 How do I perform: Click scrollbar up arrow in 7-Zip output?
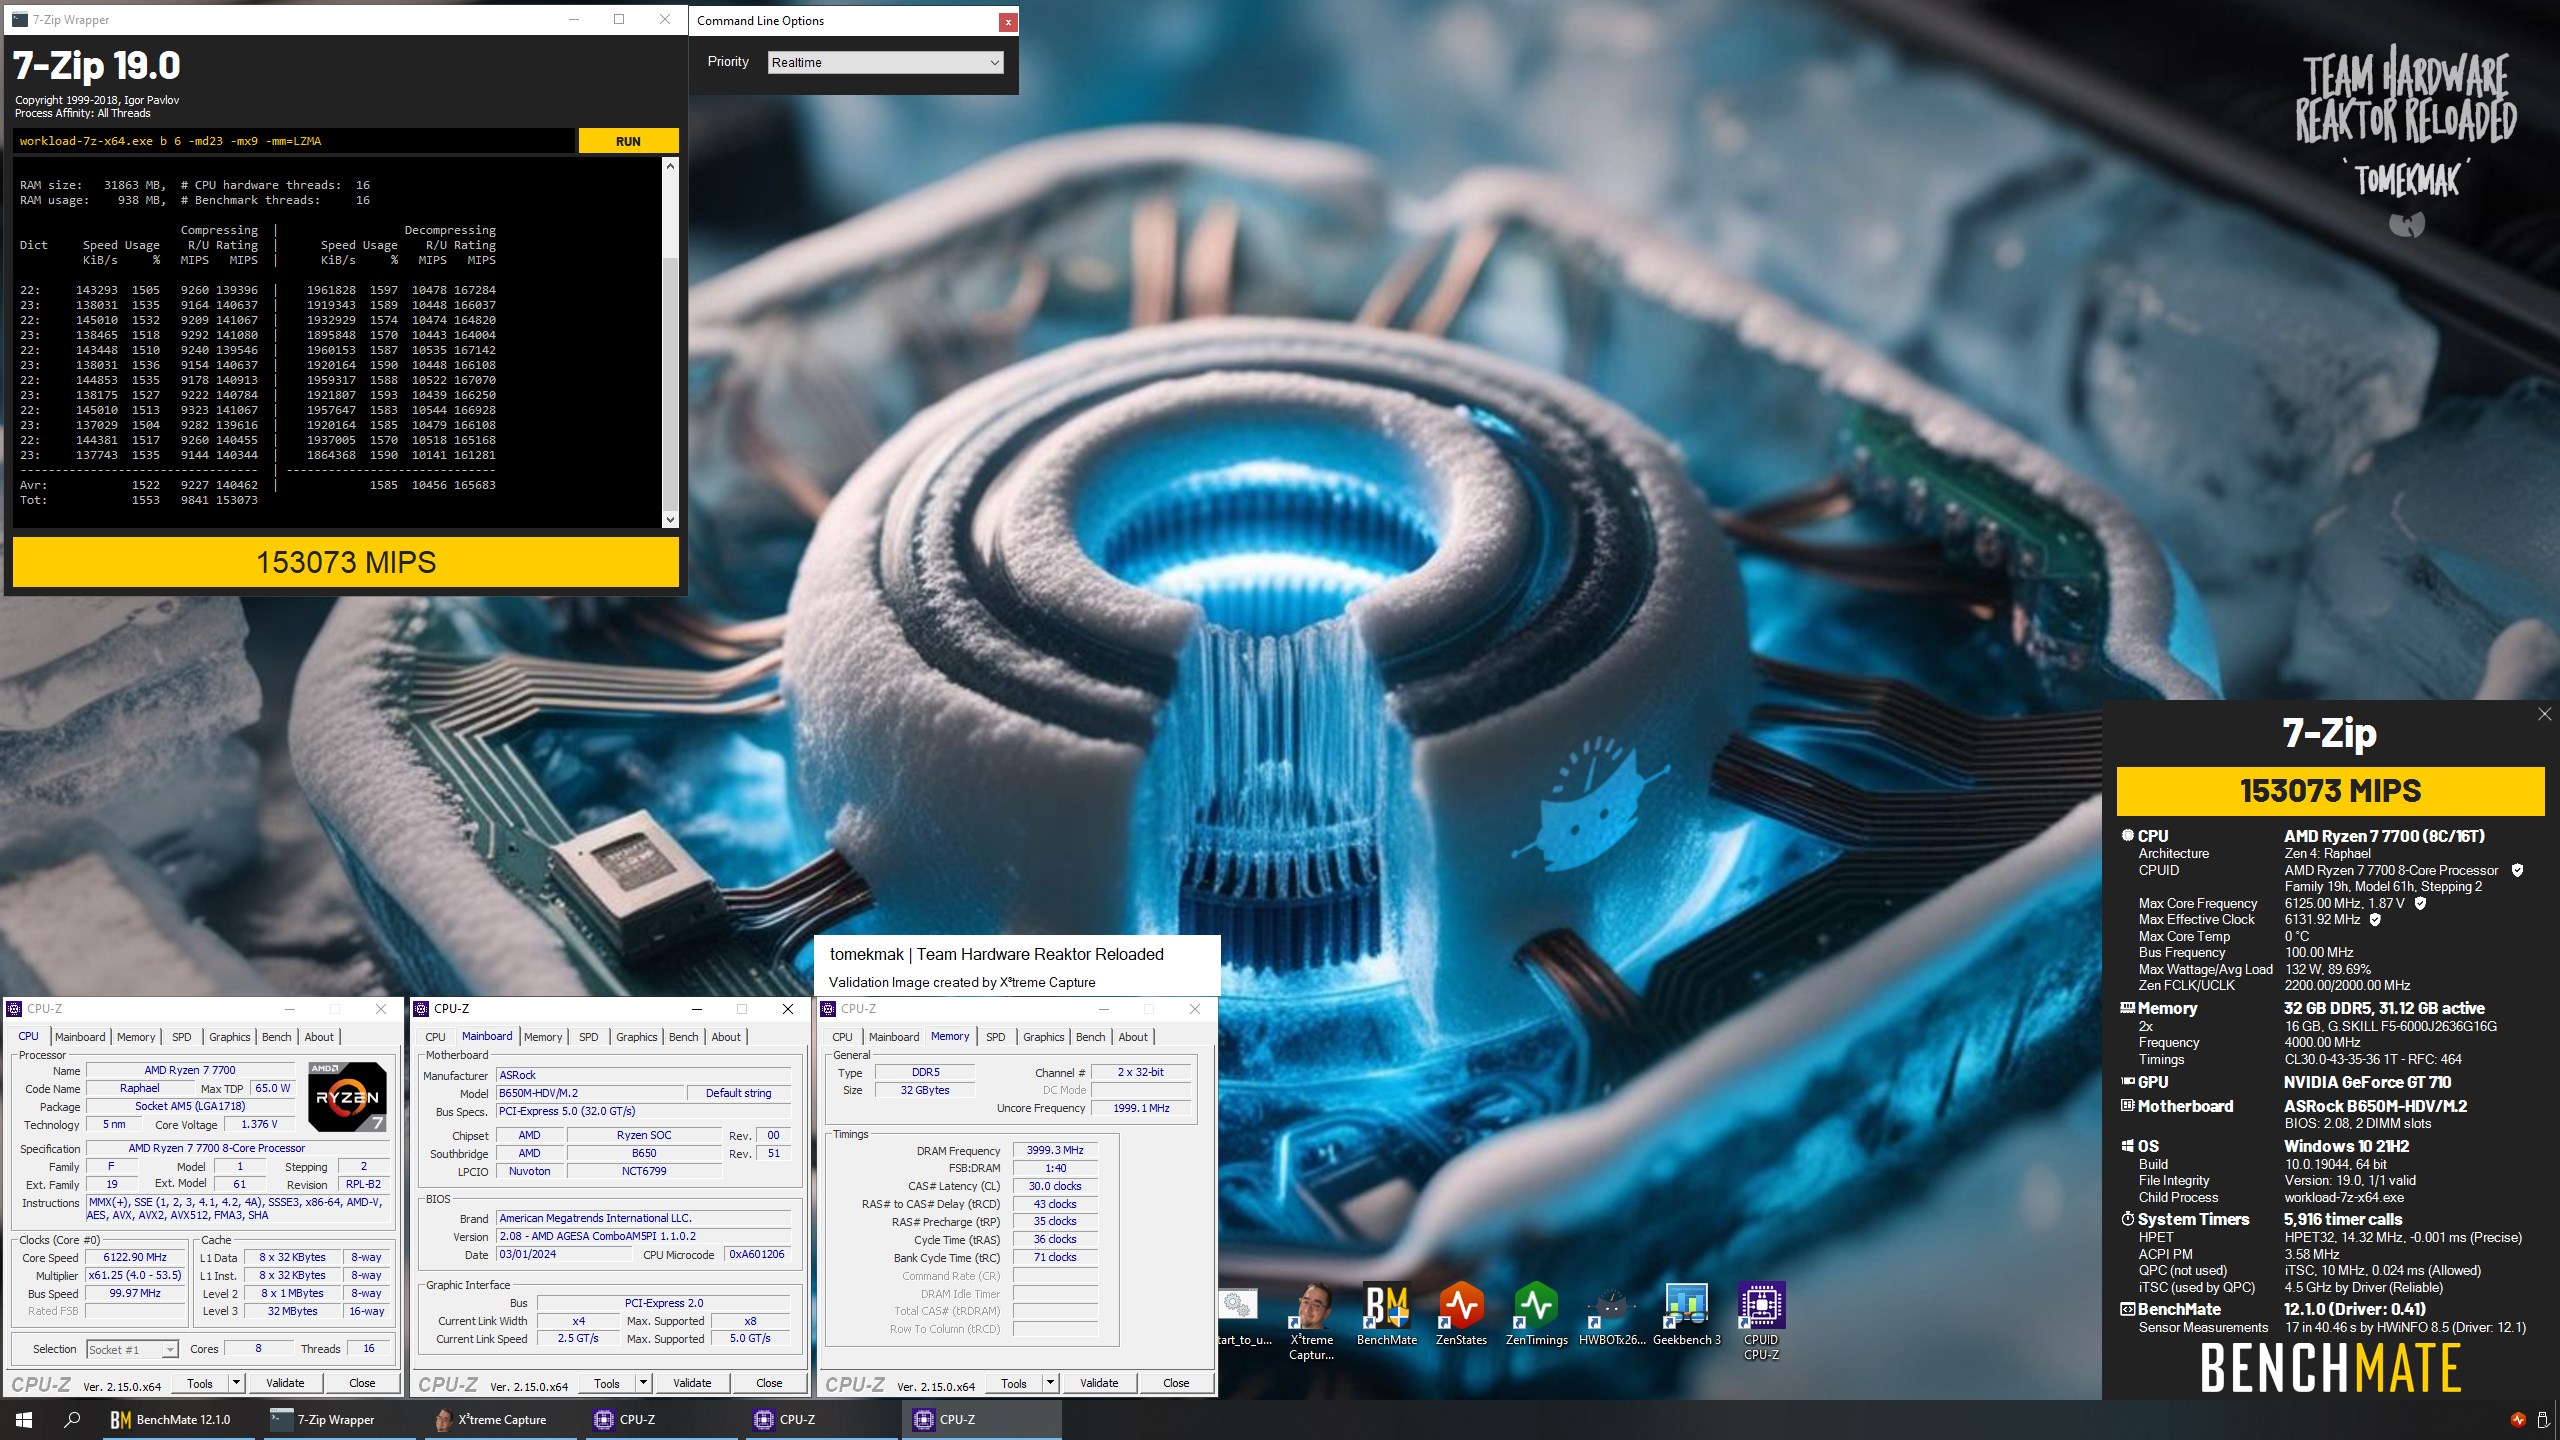pos(670,166)
